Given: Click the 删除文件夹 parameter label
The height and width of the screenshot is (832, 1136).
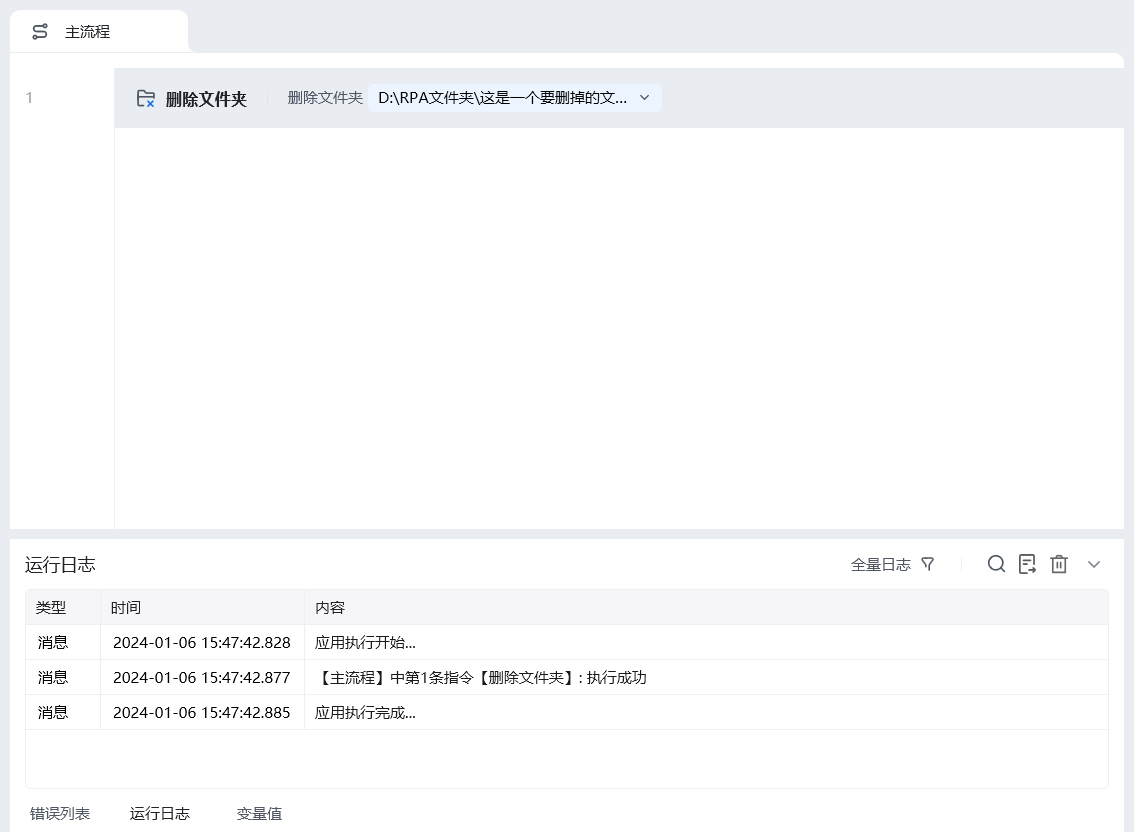Looking at the screenshot, I should (x=325, y=98).
